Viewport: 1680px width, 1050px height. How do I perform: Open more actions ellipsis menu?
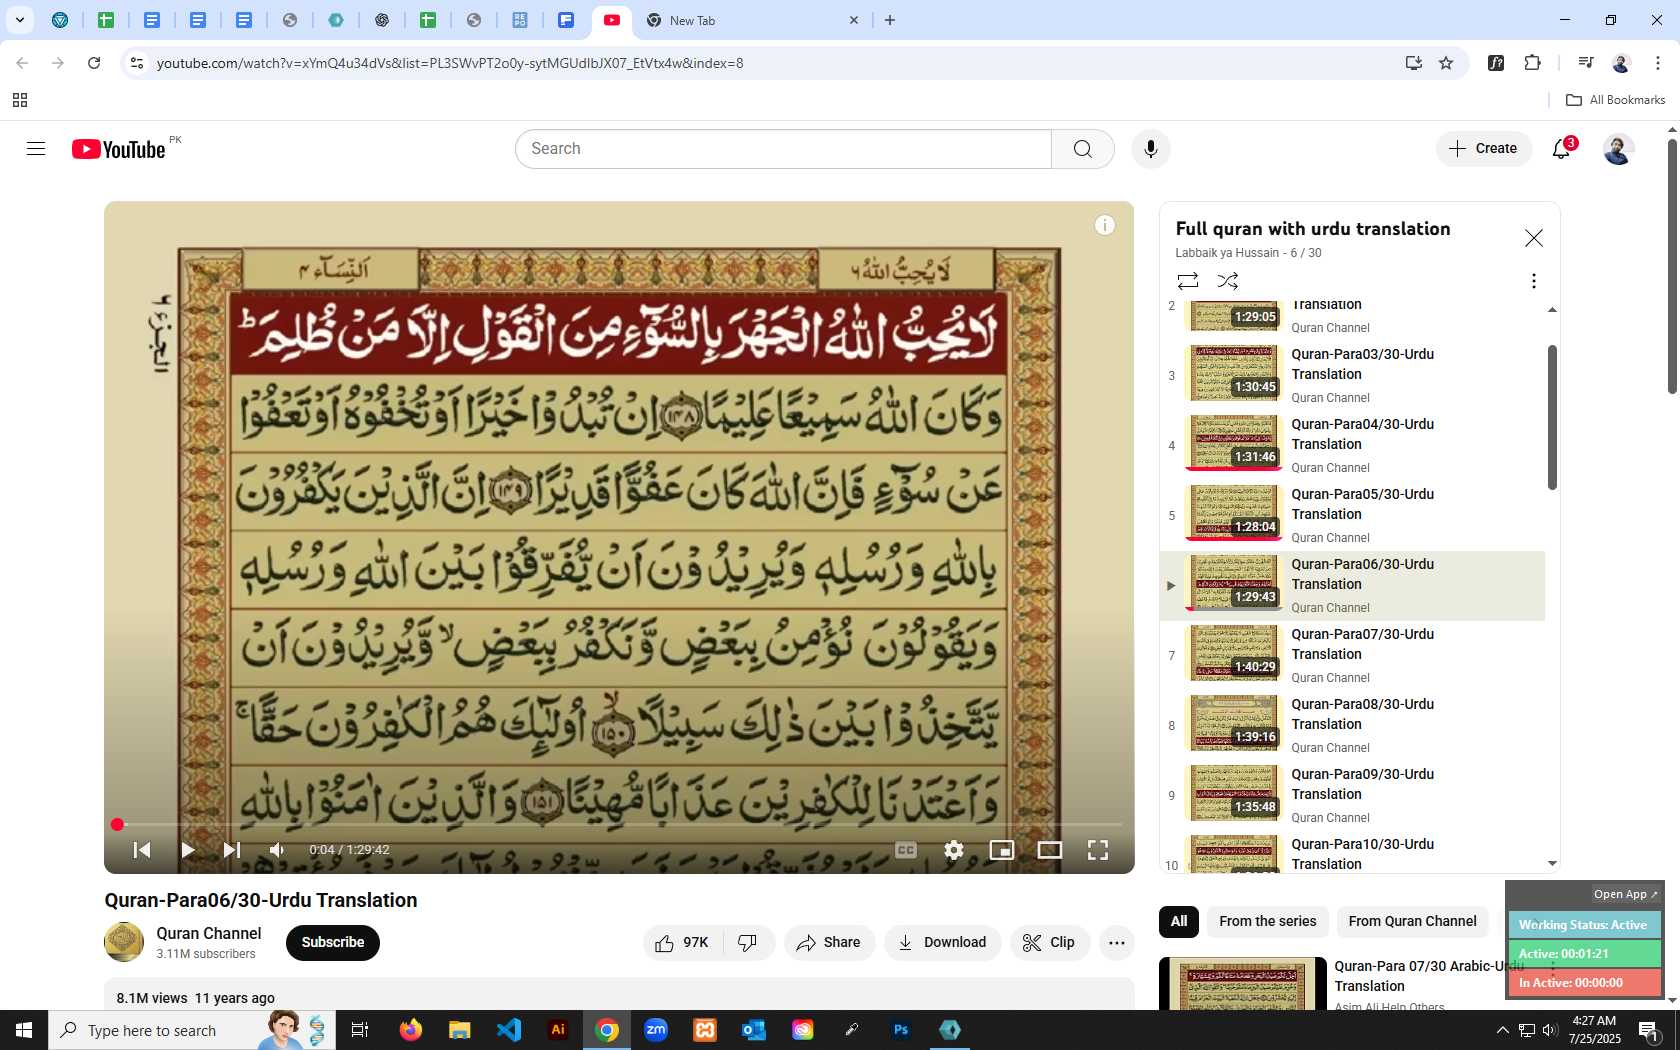click(1117, 943)
